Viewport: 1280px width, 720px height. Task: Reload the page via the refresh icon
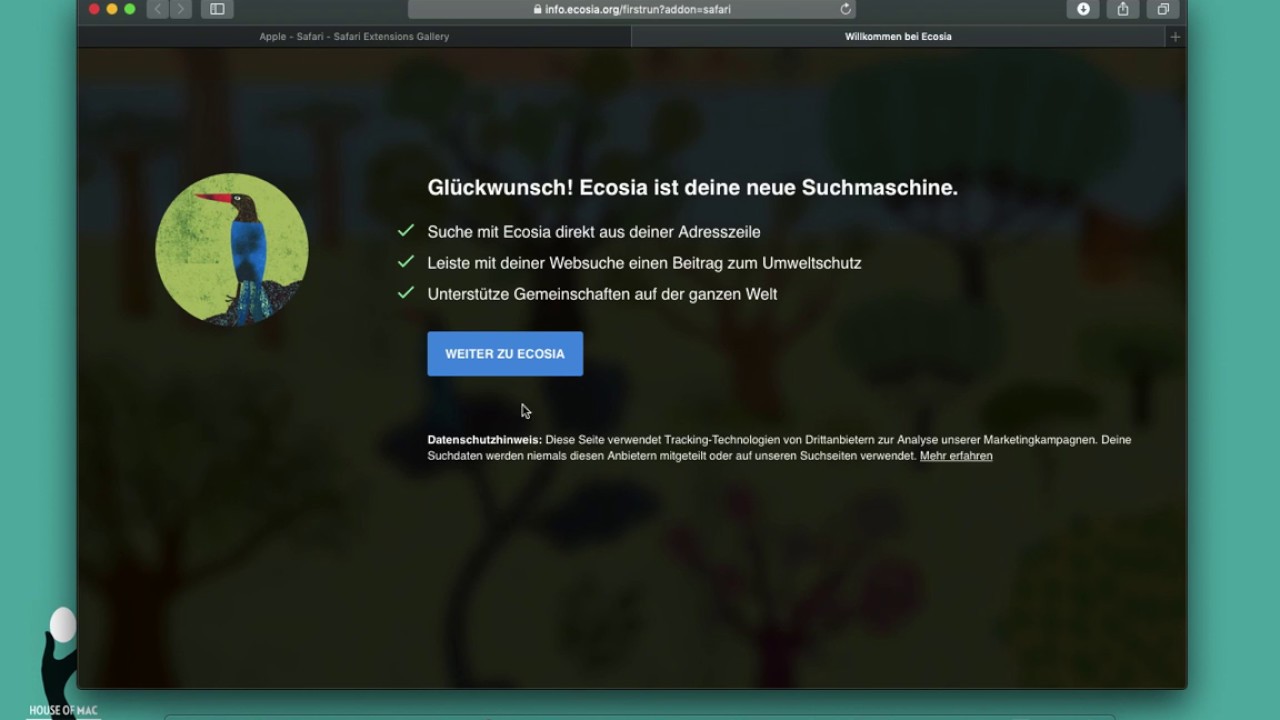845,9
